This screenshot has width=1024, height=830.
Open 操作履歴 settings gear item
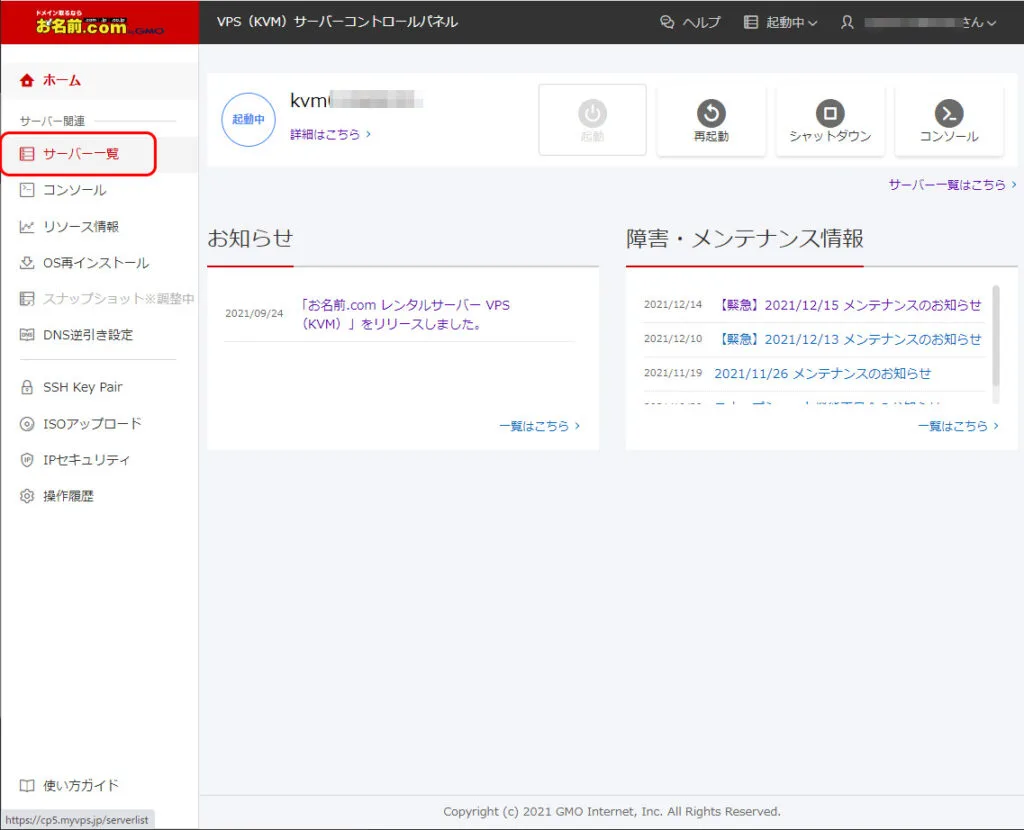point(68,496)
